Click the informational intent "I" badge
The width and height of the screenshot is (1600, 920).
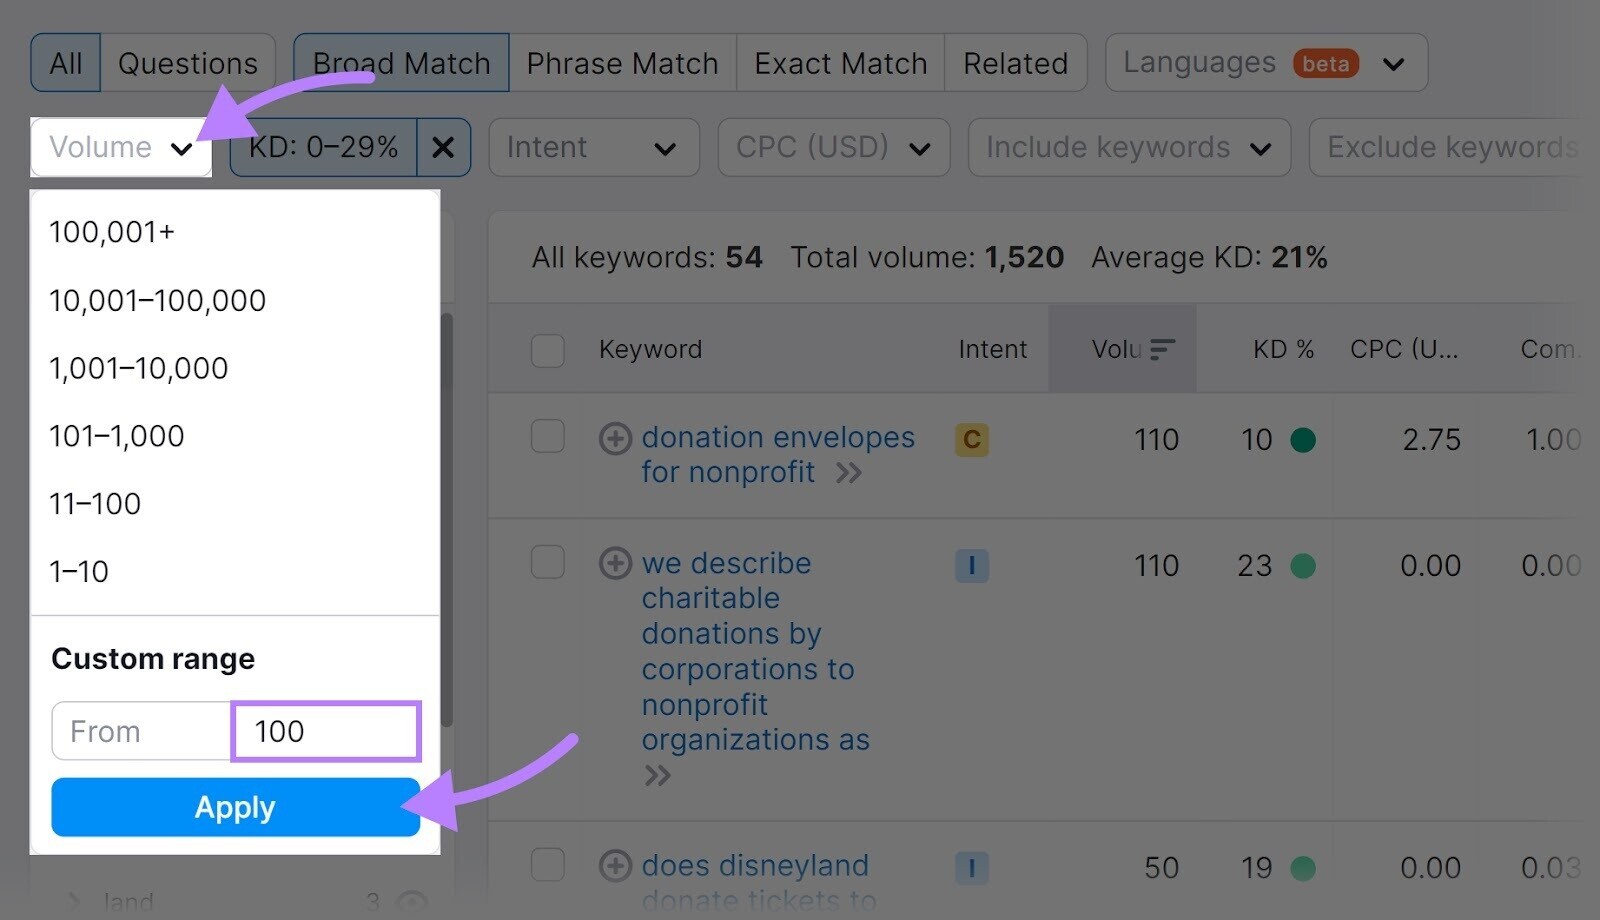(x=972, y=564)
